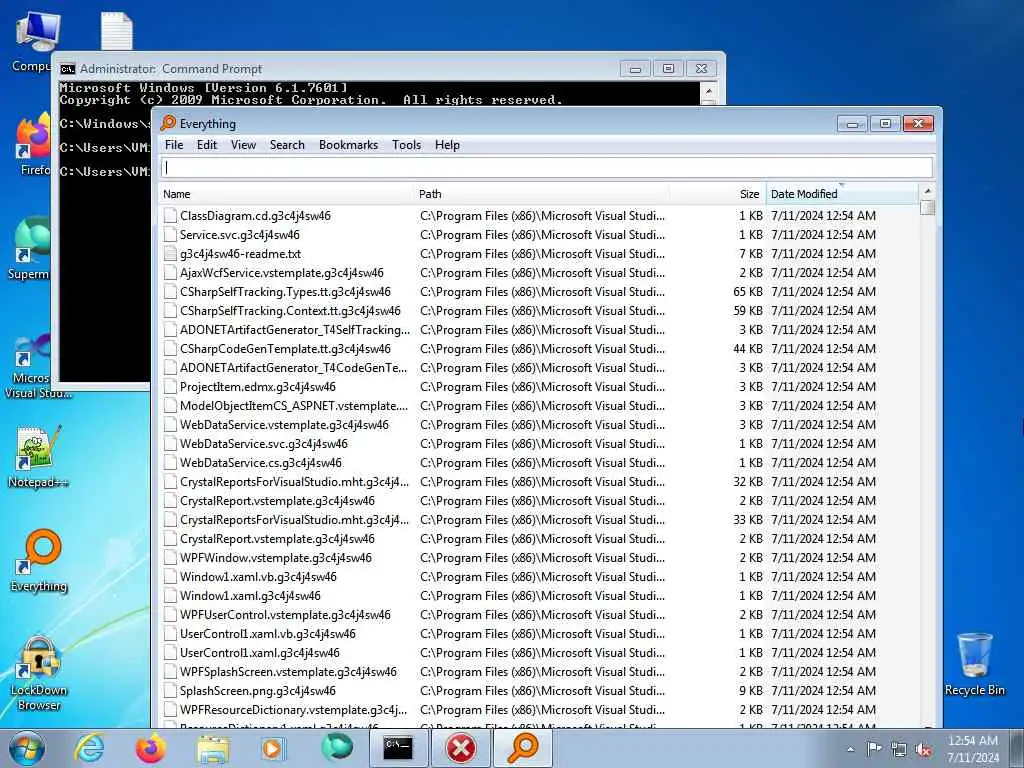Image resolution: width=1024 pixels, height=768 pixels.
Task: Select file icon of Service.svc.g3c4j4sw46
Action: pos(170,234)
